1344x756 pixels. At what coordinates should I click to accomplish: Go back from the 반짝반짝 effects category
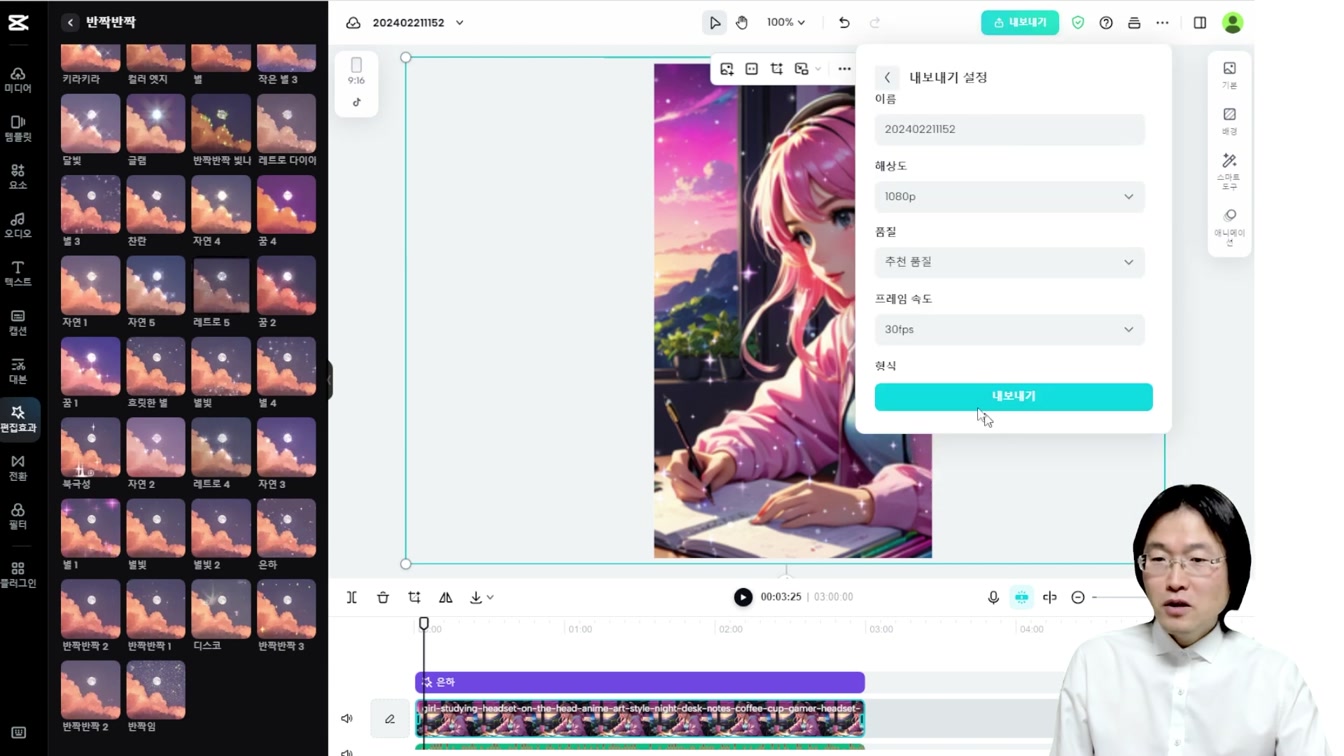70,22
